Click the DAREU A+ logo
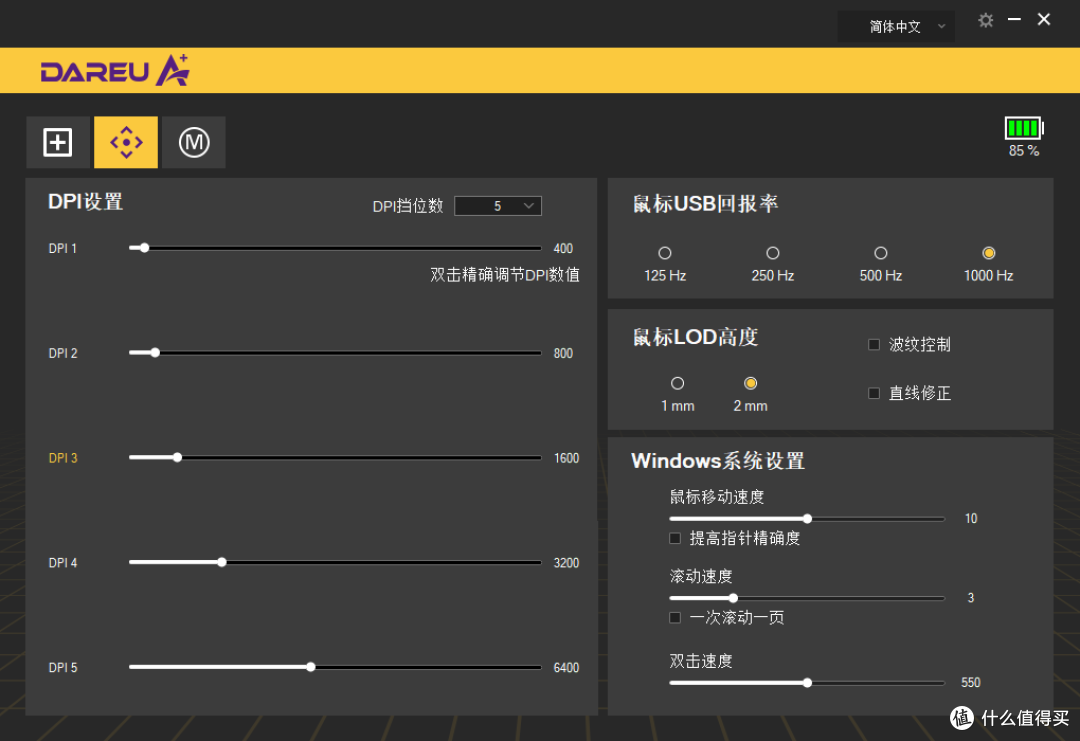This screenshot has width=1080, height=741. tap(115, 70)
